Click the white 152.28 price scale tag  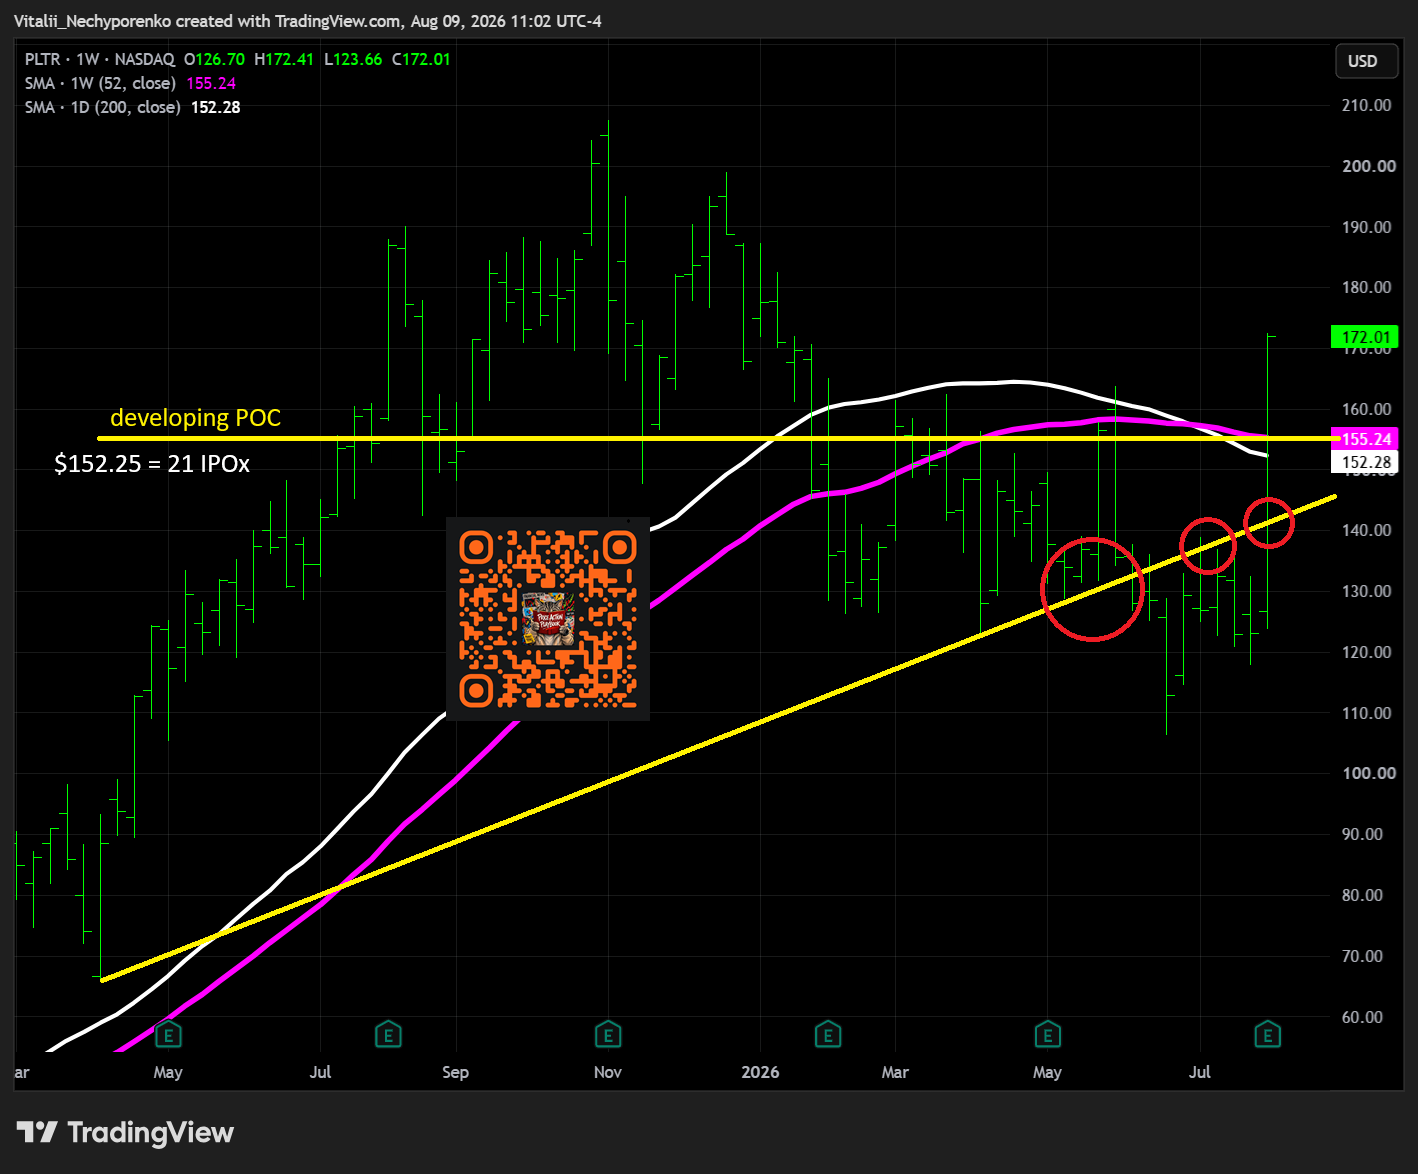tap(1365, 462)
